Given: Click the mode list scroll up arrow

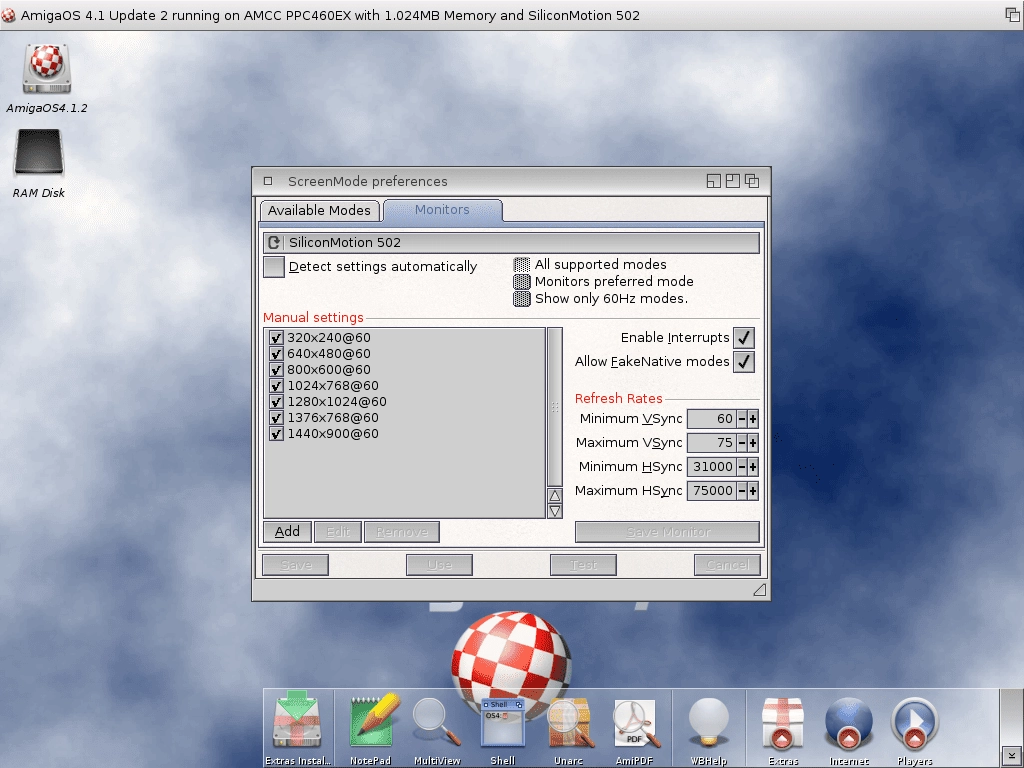Looking at the screenshot, I should (x=555, y=496).
